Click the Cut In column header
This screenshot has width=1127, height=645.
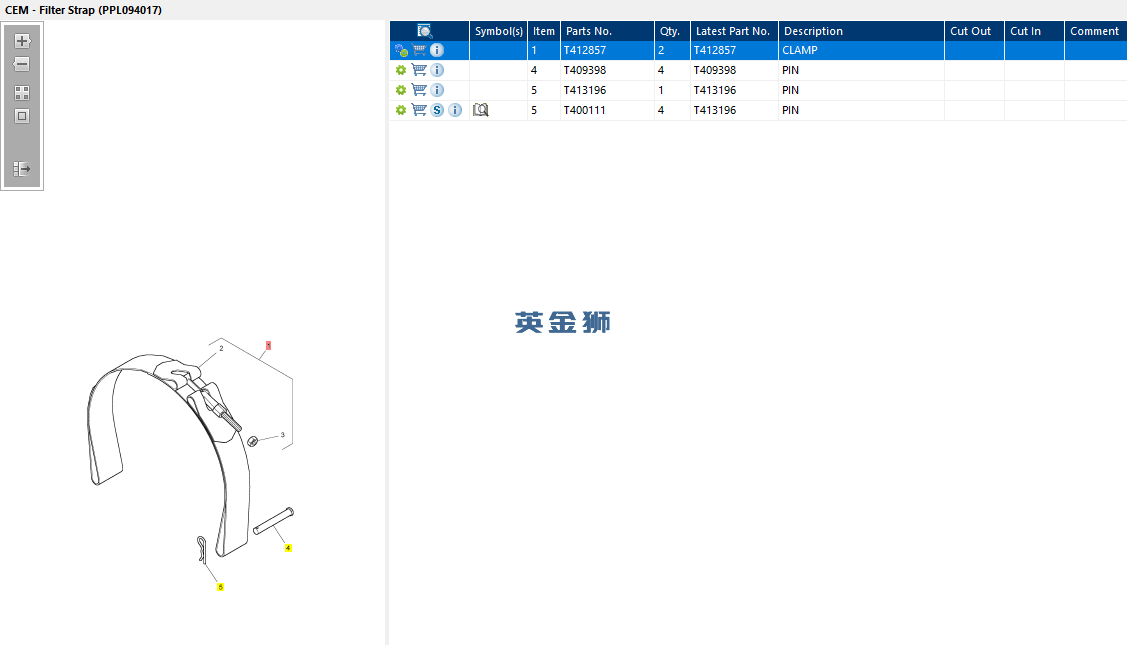pyautogui.click(x=1034, y=31)
